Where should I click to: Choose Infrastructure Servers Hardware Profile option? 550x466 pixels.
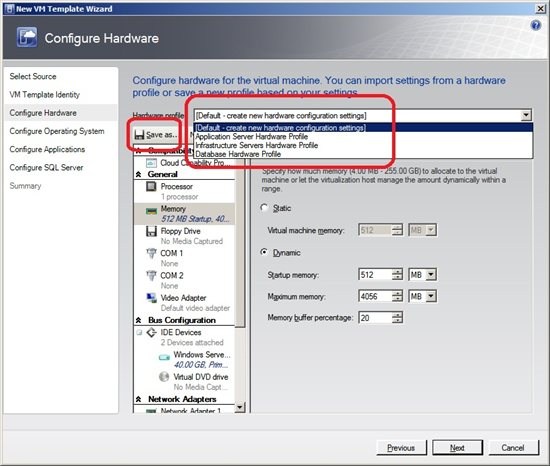(x=363, y=145)
